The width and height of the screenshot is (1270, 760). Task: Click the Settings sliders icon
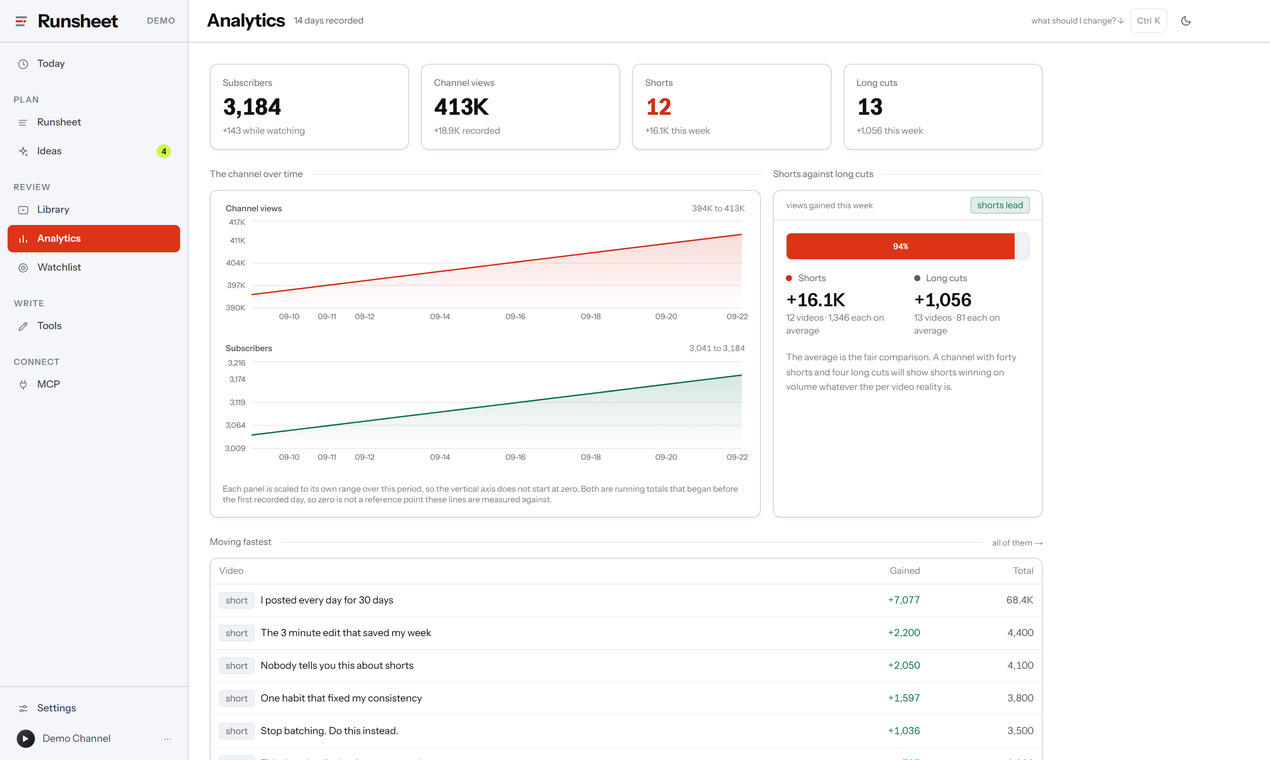pyautogui.click(x=23, y=708)
